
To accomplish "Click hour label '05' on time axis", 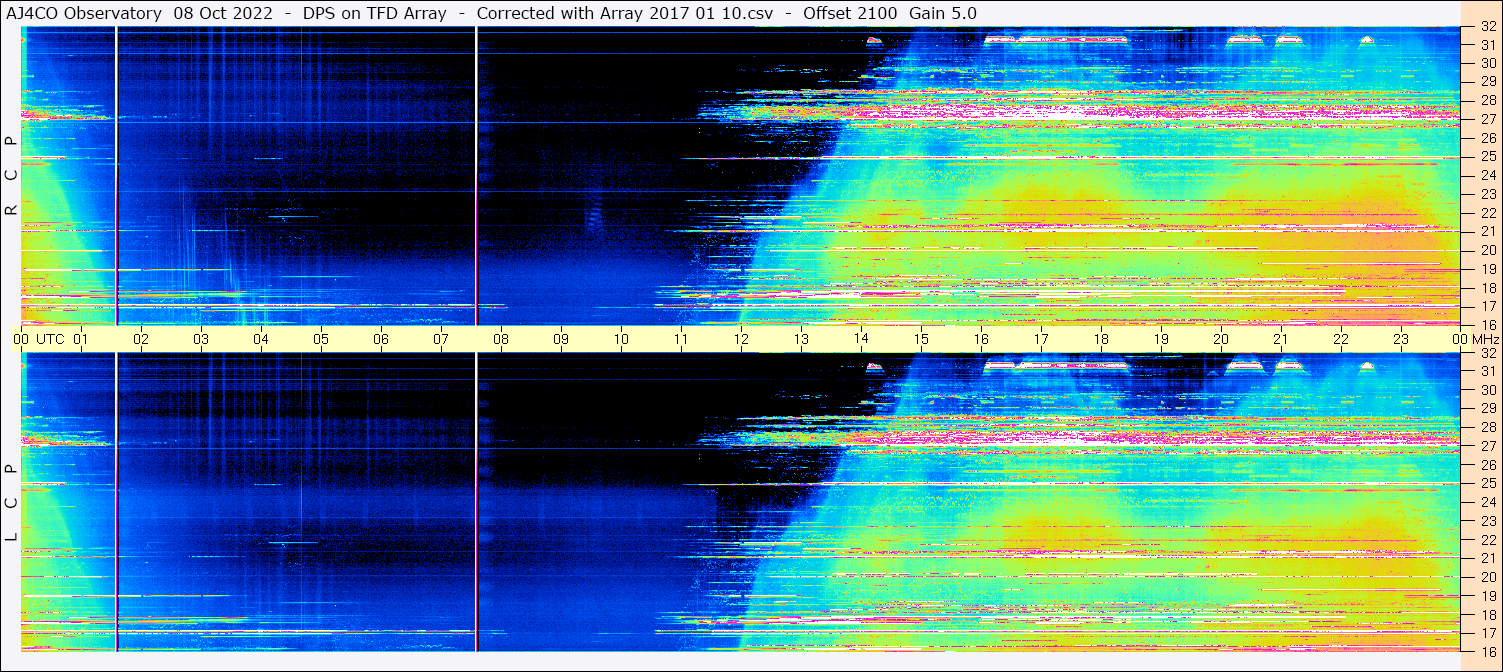I will (x=321, y=339).
